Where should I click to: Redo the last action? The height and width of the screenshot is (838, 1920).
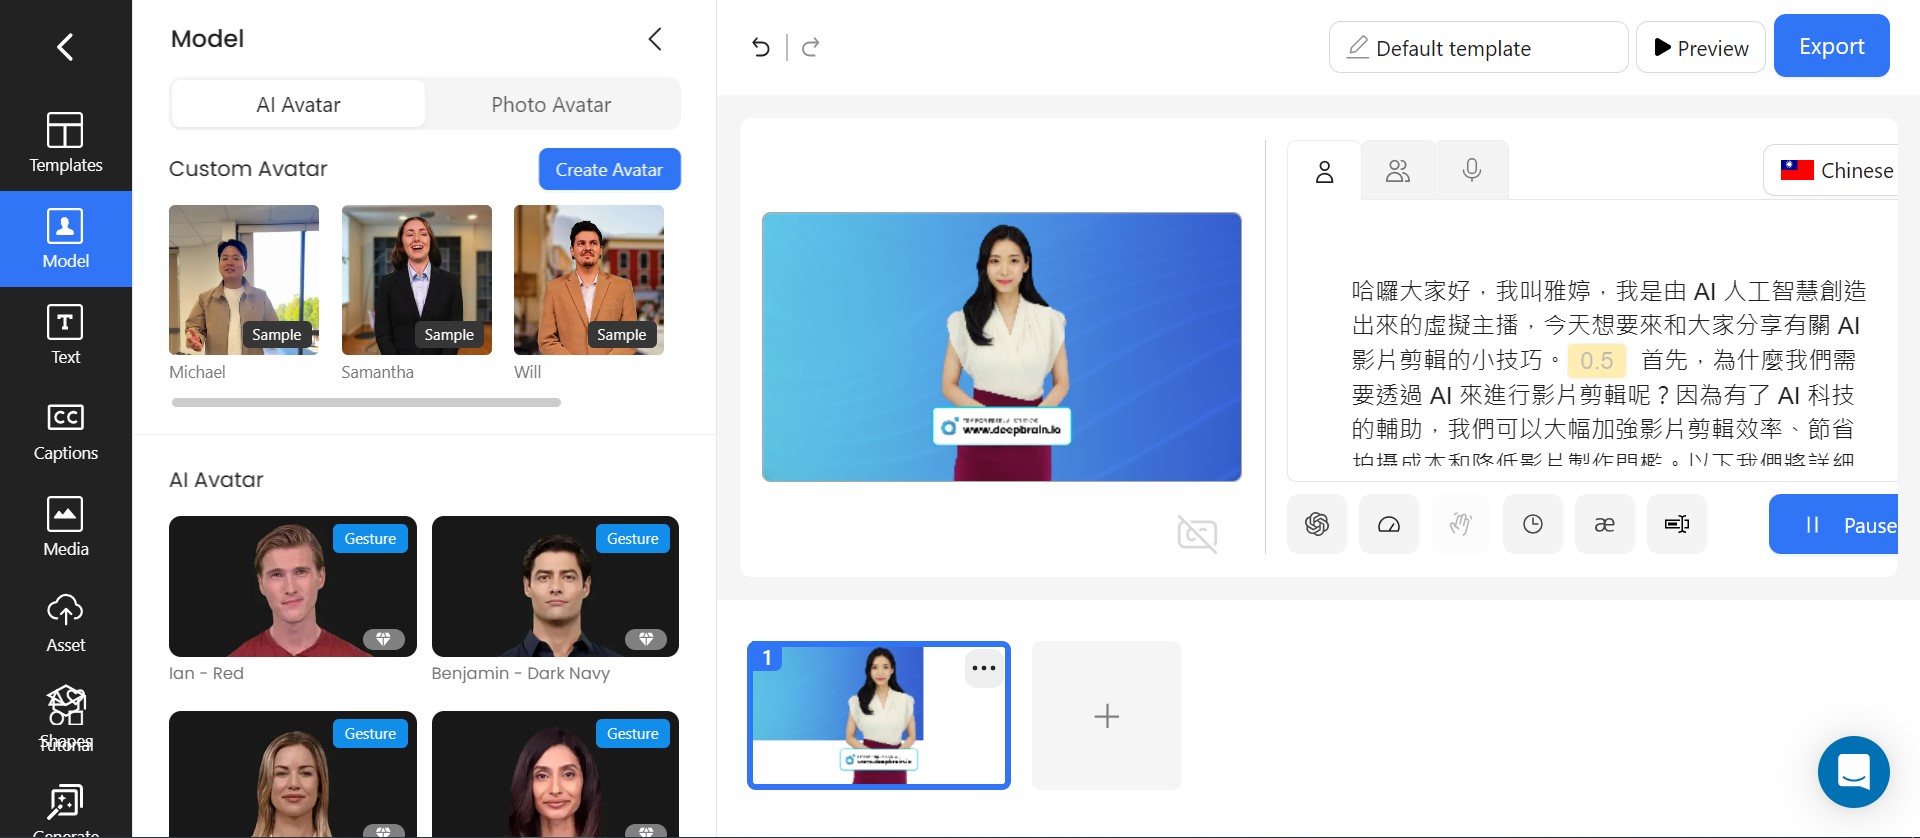[811, 47]
